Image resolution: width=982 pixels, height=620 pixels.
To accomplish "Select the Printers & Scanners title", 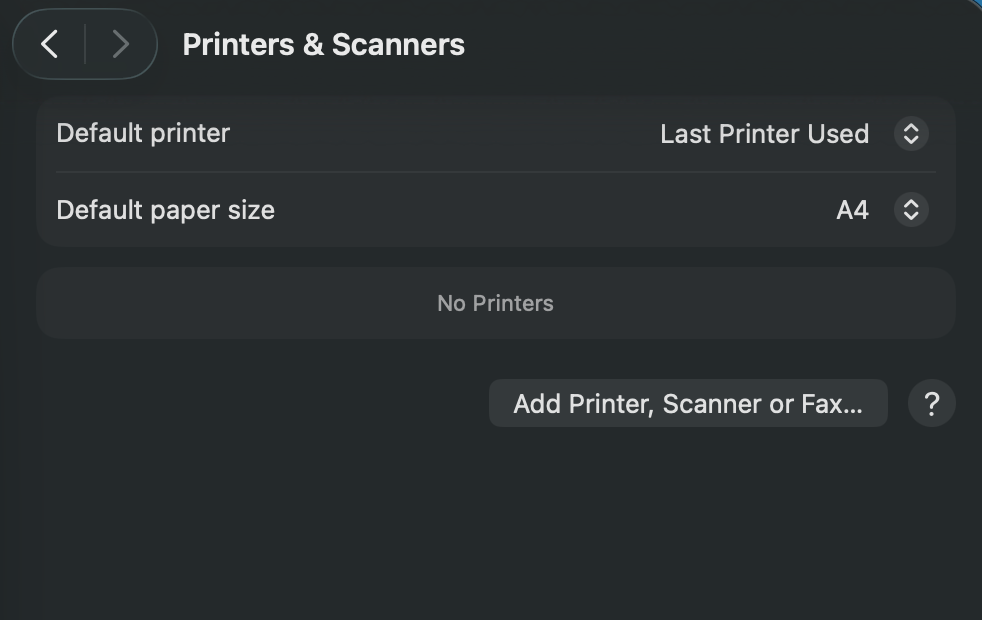I will click(322, 44).
